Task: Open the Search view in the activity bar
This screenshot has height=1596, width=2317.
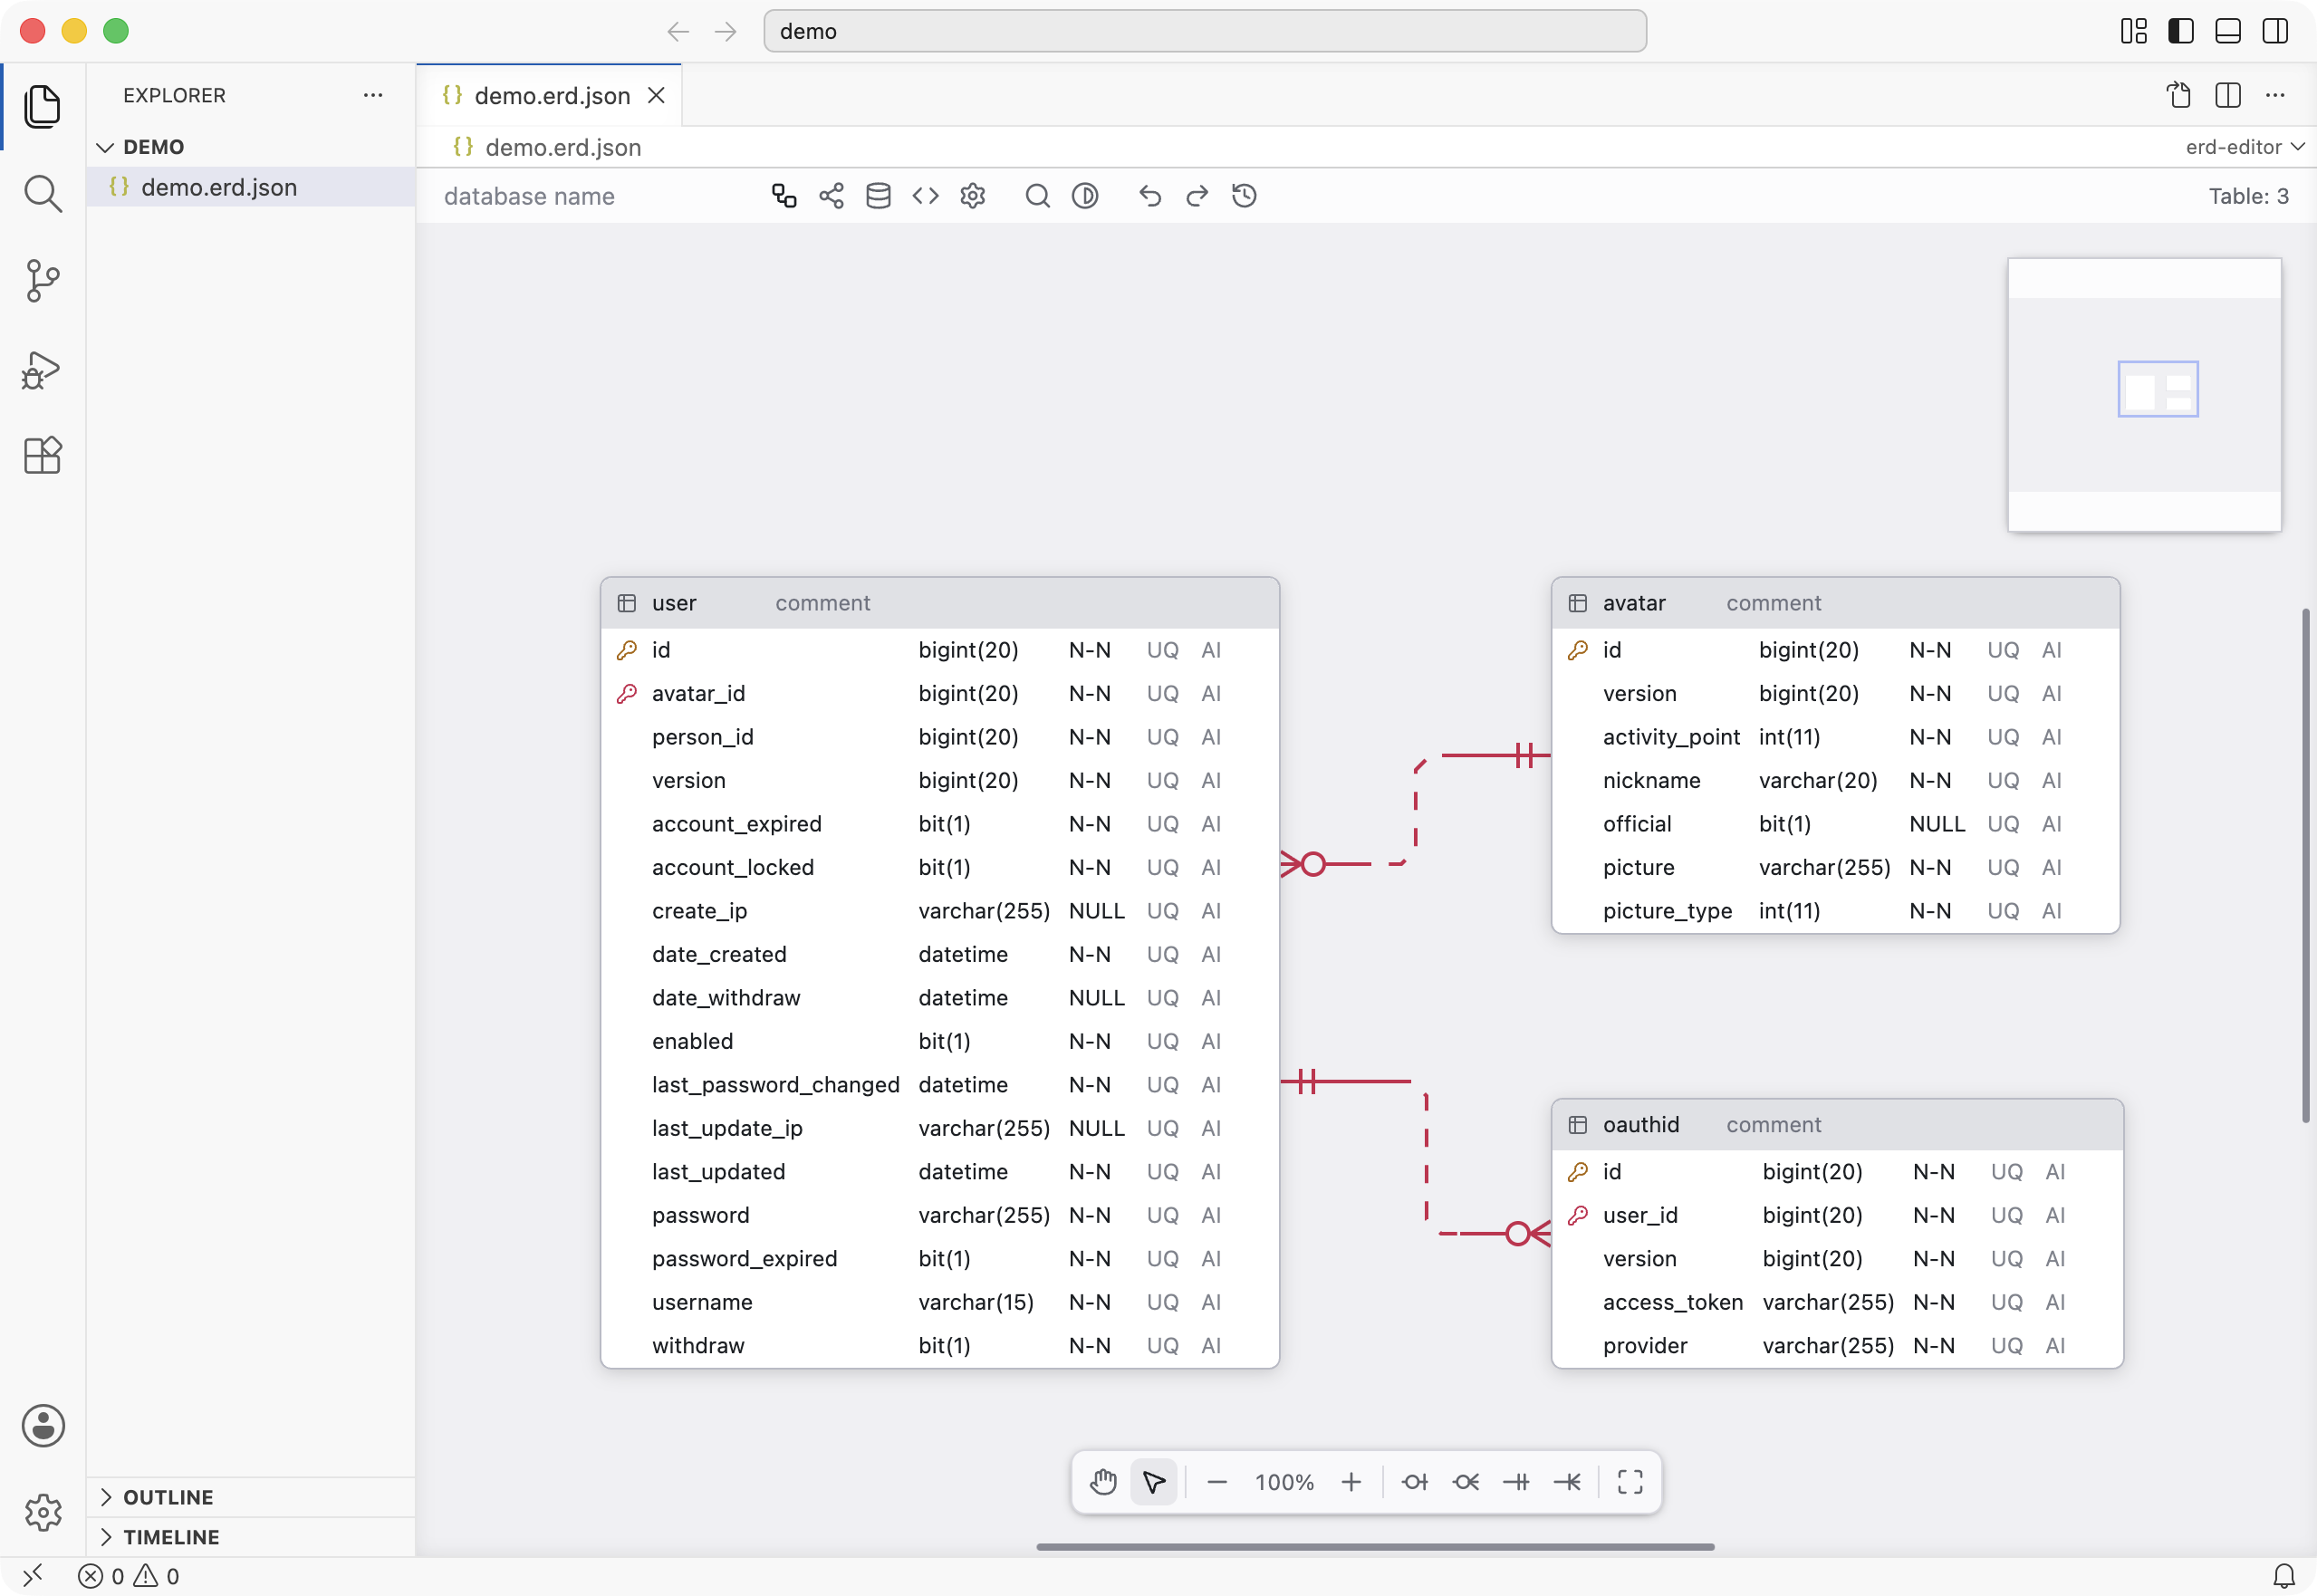Action: pos(42,194)
